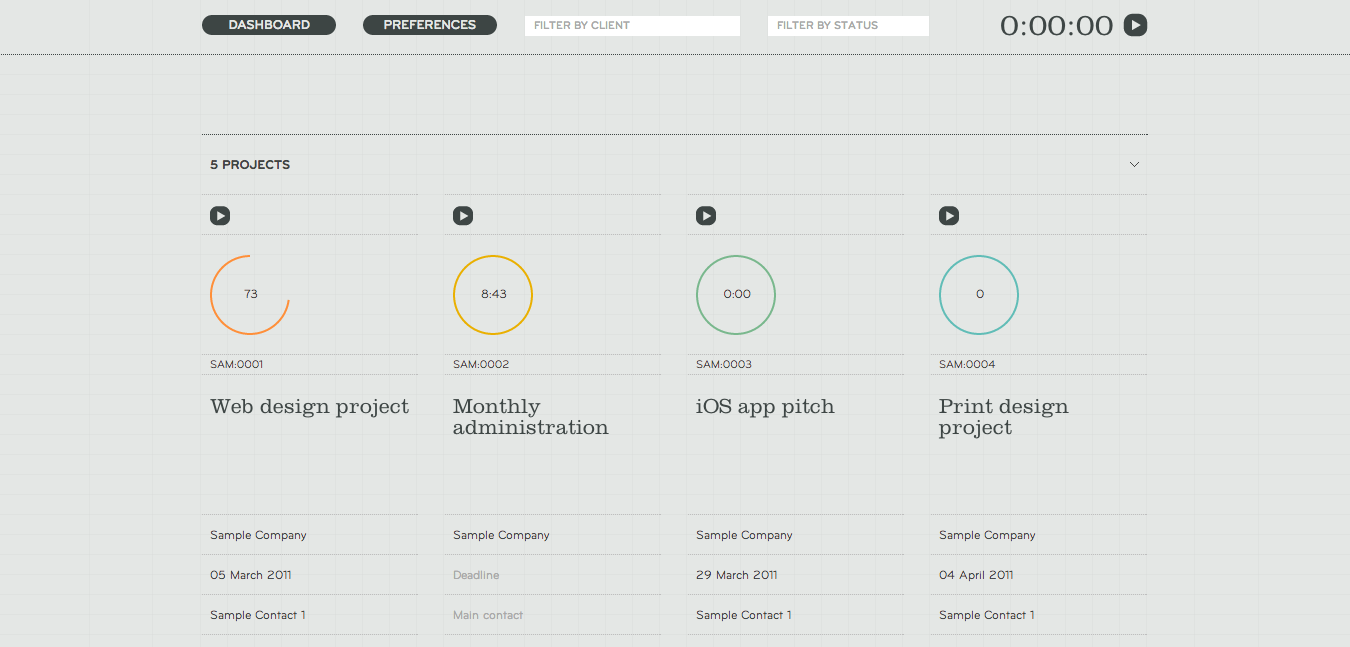The height and width of the screenshot is (647, 1350).
Task: Click the green circle showing 0:00
Action: 736,294
